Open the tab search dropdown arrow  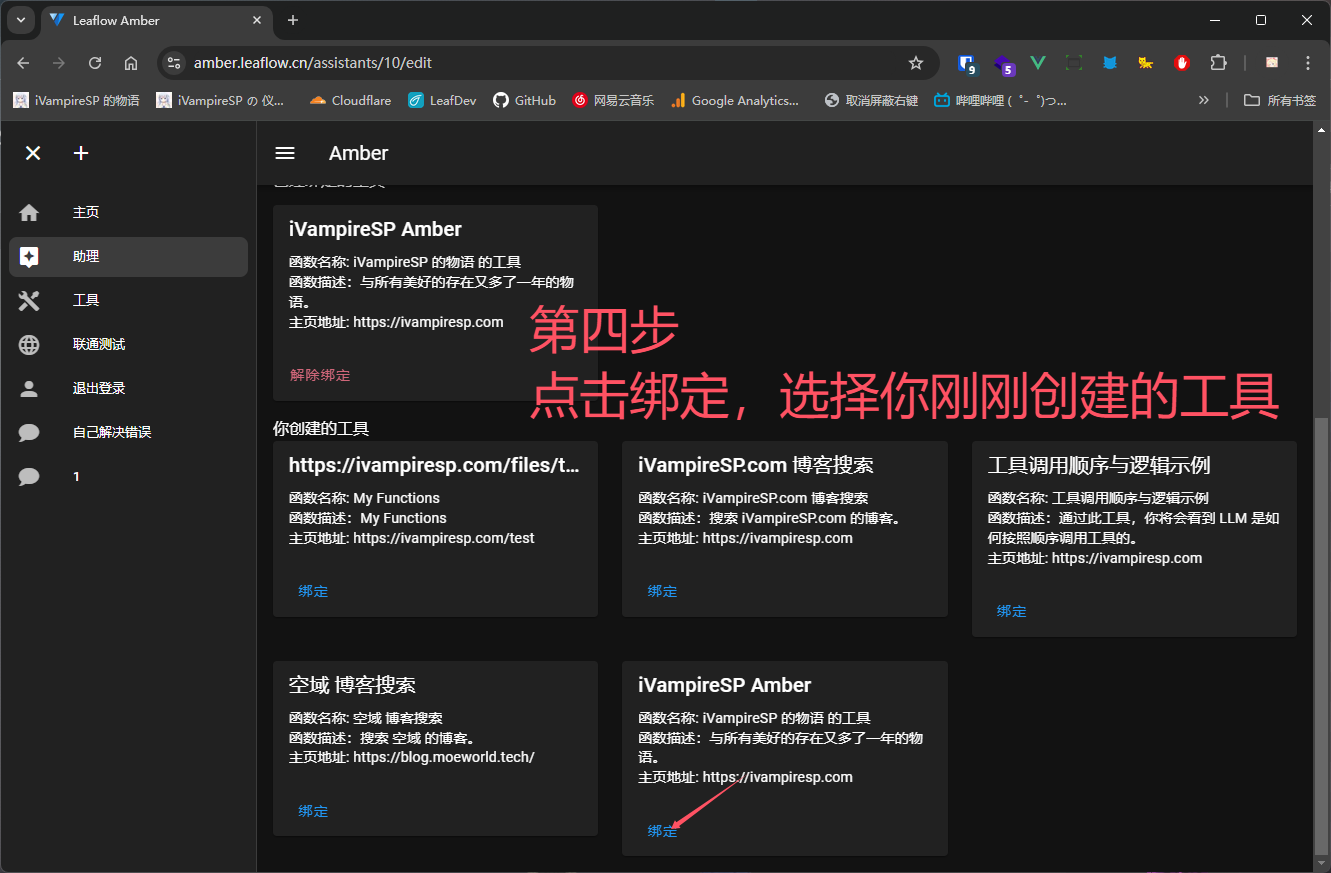coord(21,20)
